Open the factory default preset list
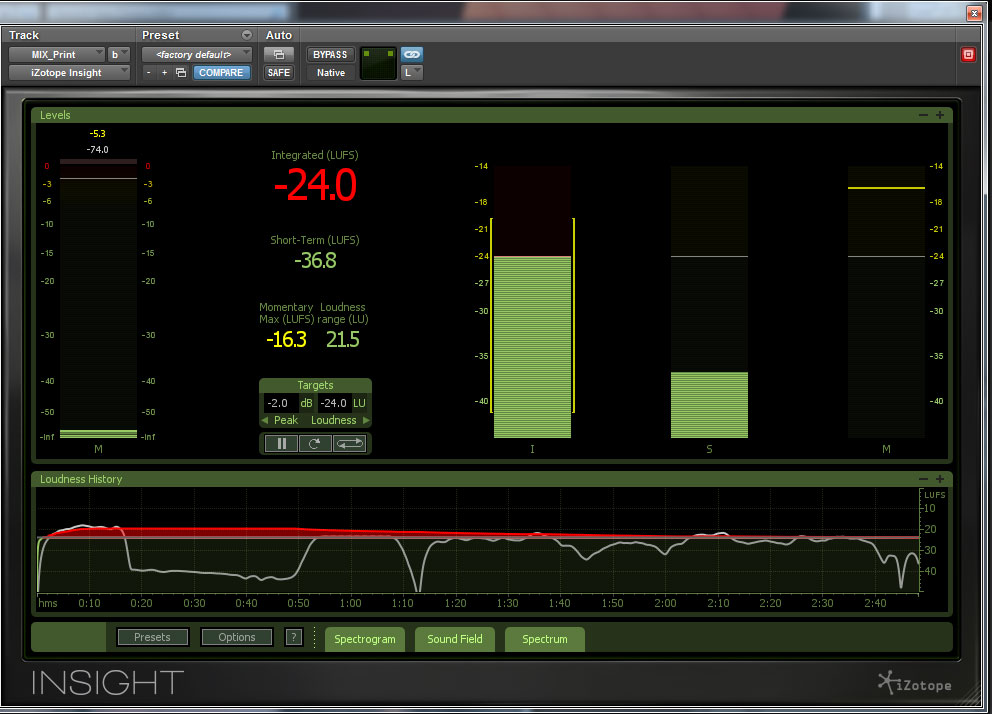The height and width of the screenshot is (714, 992). tap(197, 54)
